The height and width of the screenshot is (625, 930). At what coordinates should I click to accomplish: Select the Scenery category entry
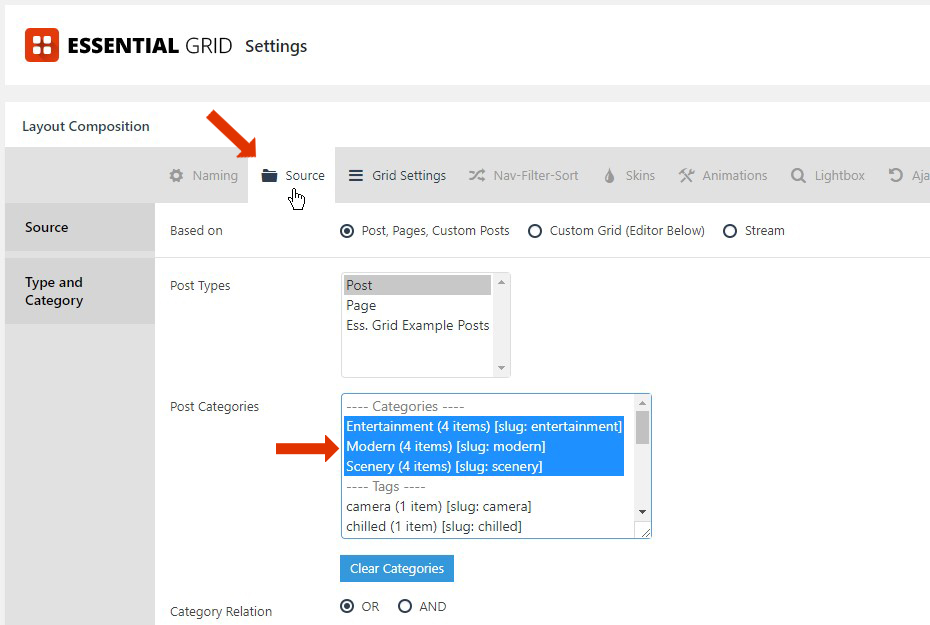click(x=484, y=467)
